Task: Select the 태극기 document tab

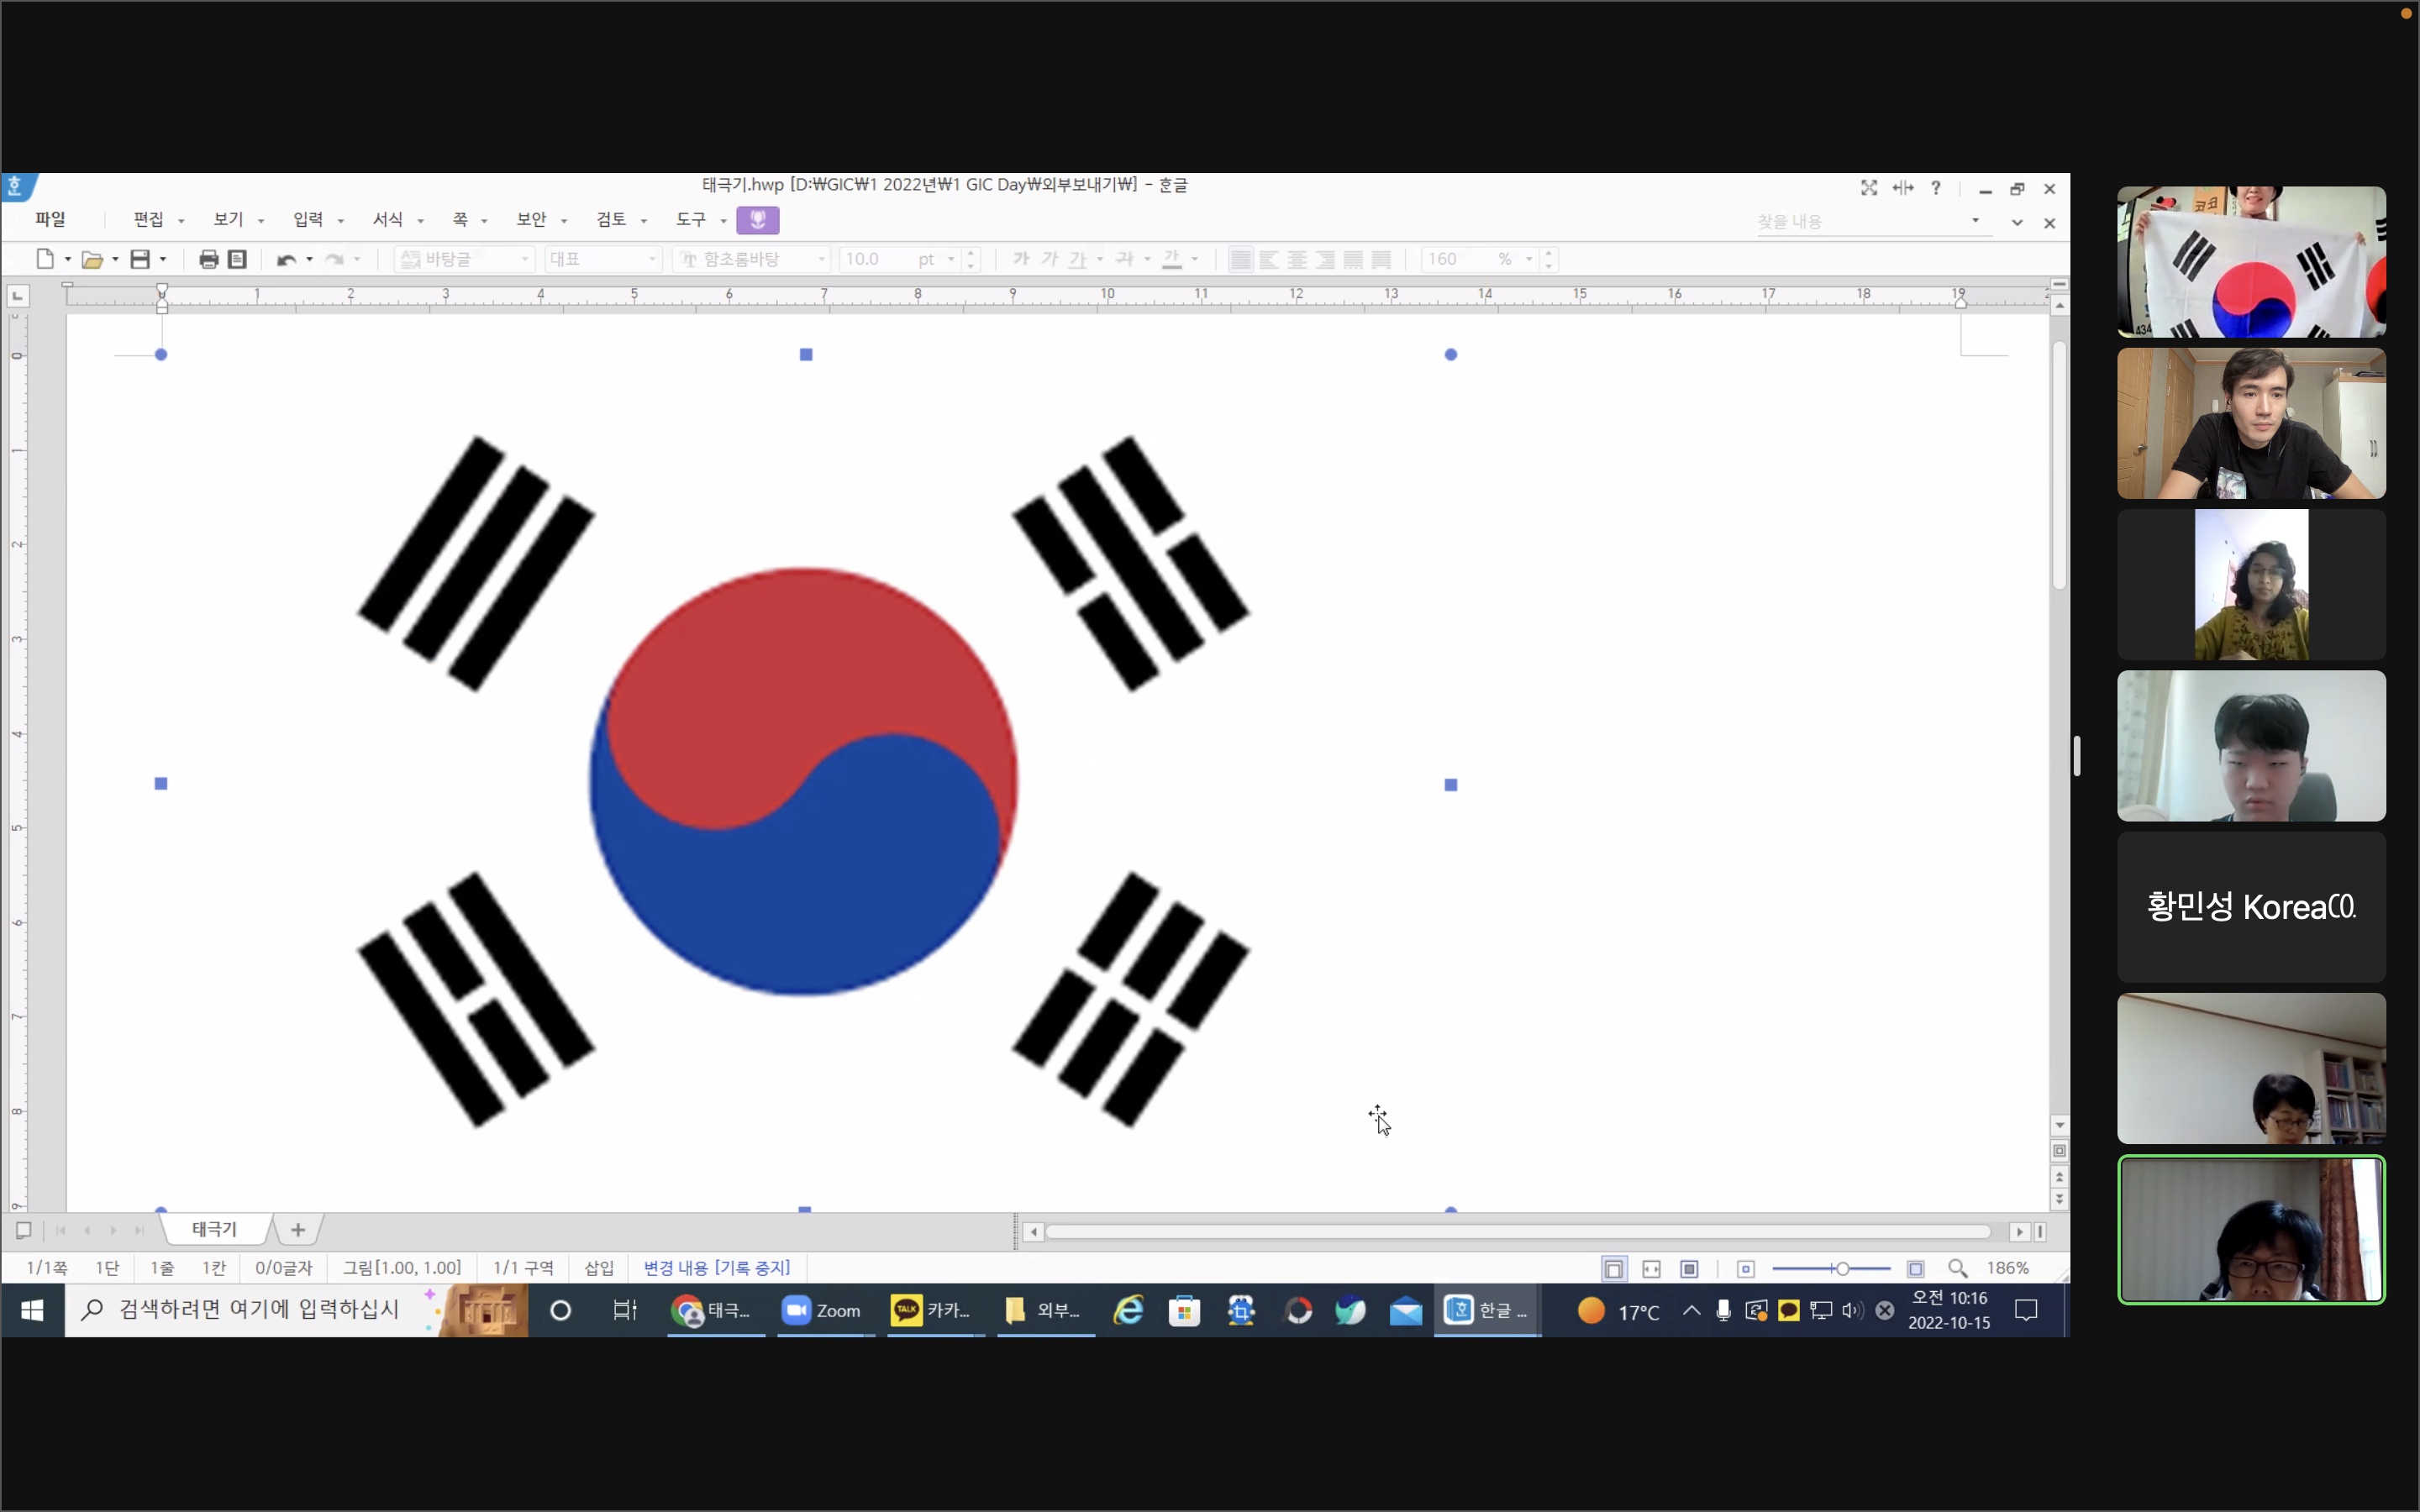Action: click(x=214, y=1229)
